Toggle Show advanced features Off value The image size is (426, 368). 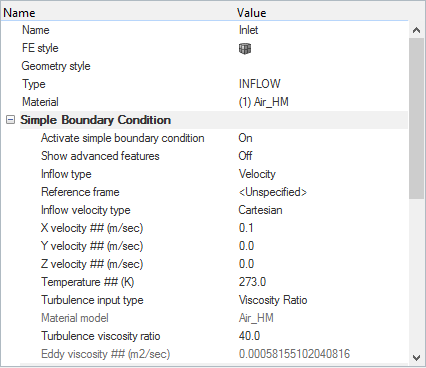tap(245, 156)
